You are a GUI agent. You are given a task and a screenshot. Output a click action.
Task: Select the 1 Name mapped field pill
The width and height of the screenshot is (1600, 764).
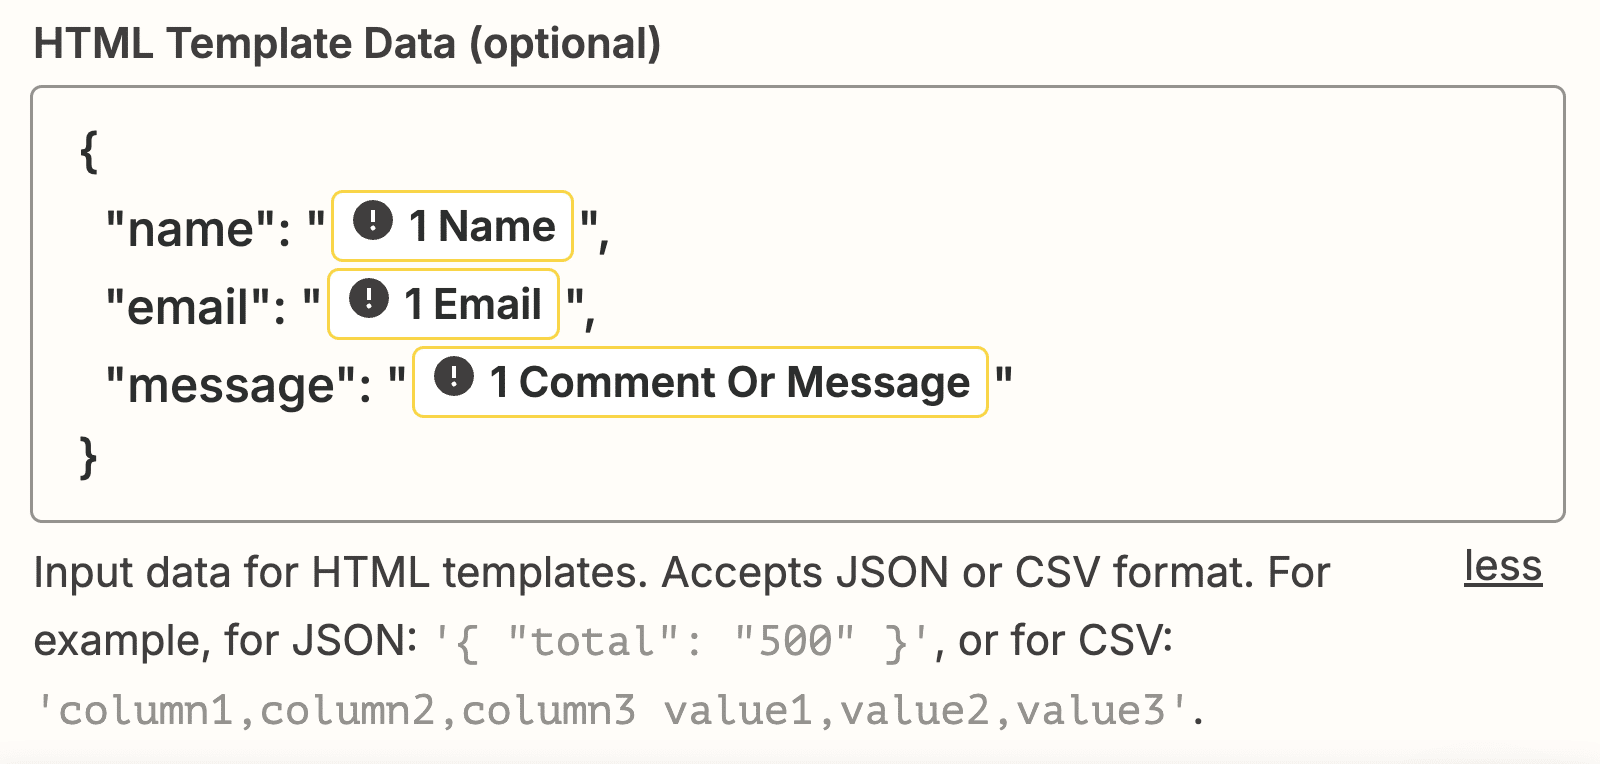point(481,226)
